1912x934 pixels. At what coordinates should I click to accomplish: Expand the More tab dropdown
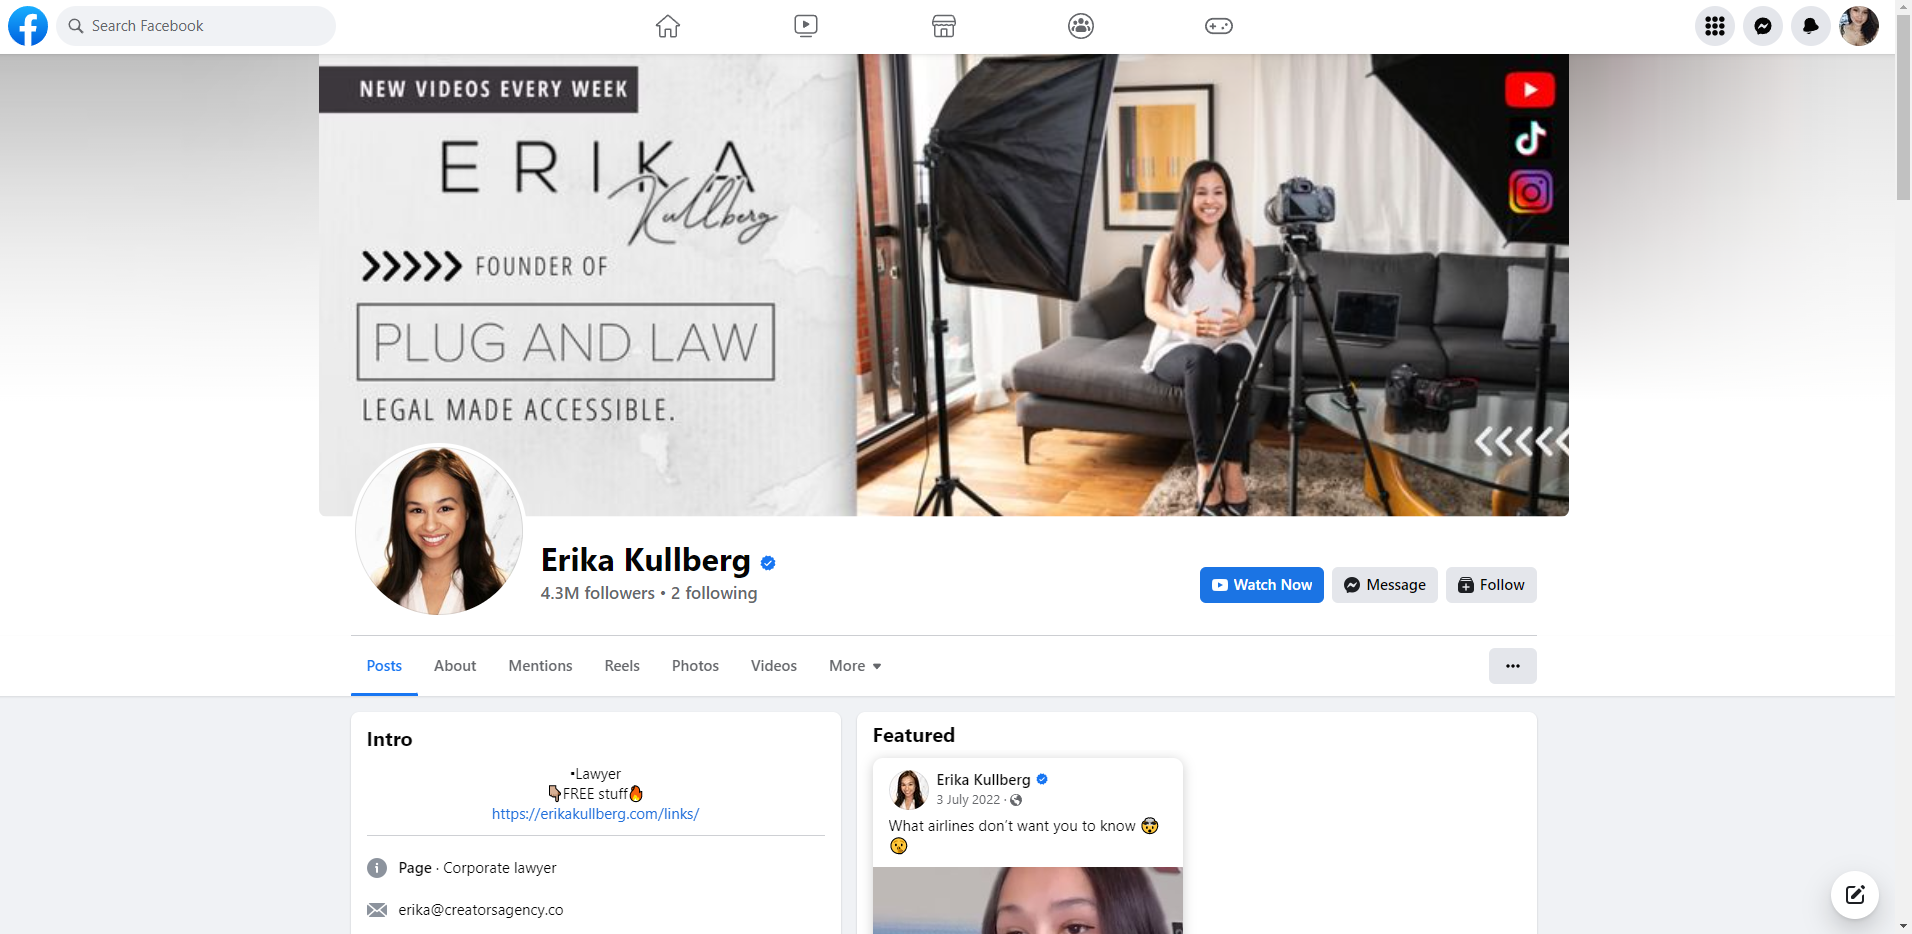click(x=855, y=666)
